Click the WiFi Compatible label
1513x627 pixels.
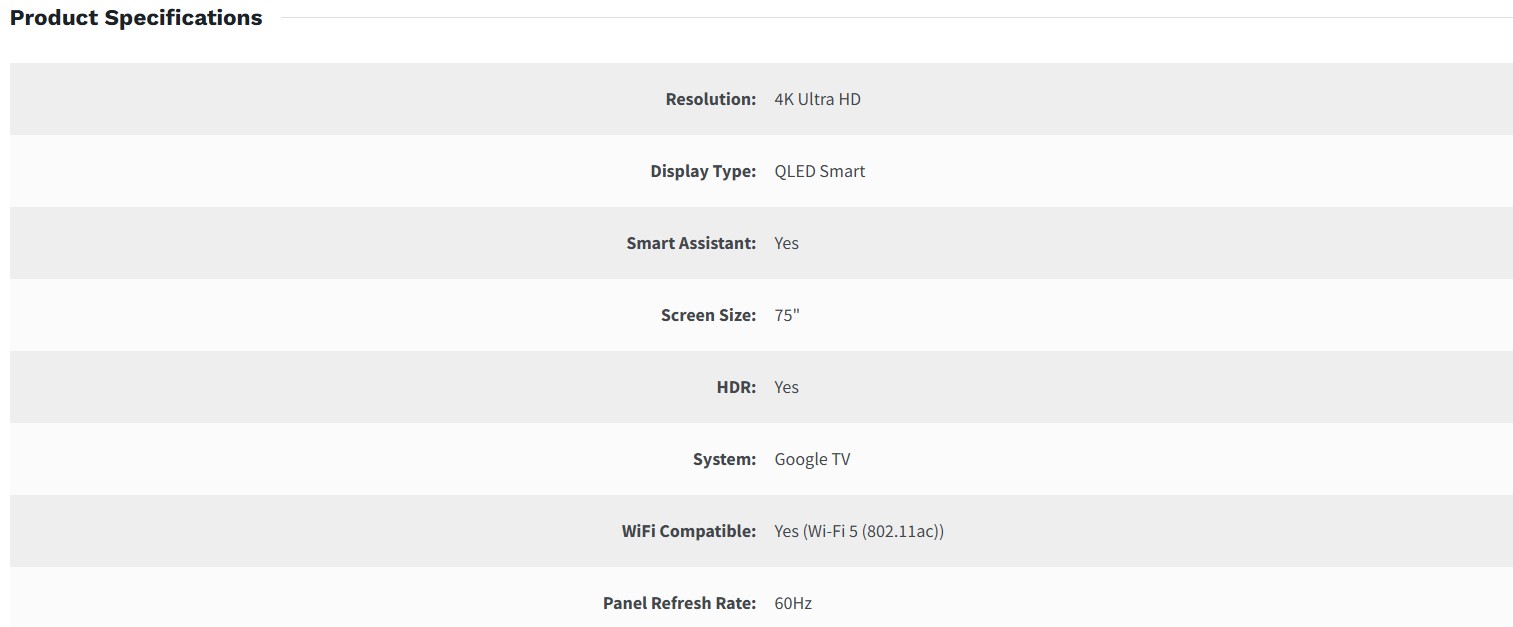688,531
